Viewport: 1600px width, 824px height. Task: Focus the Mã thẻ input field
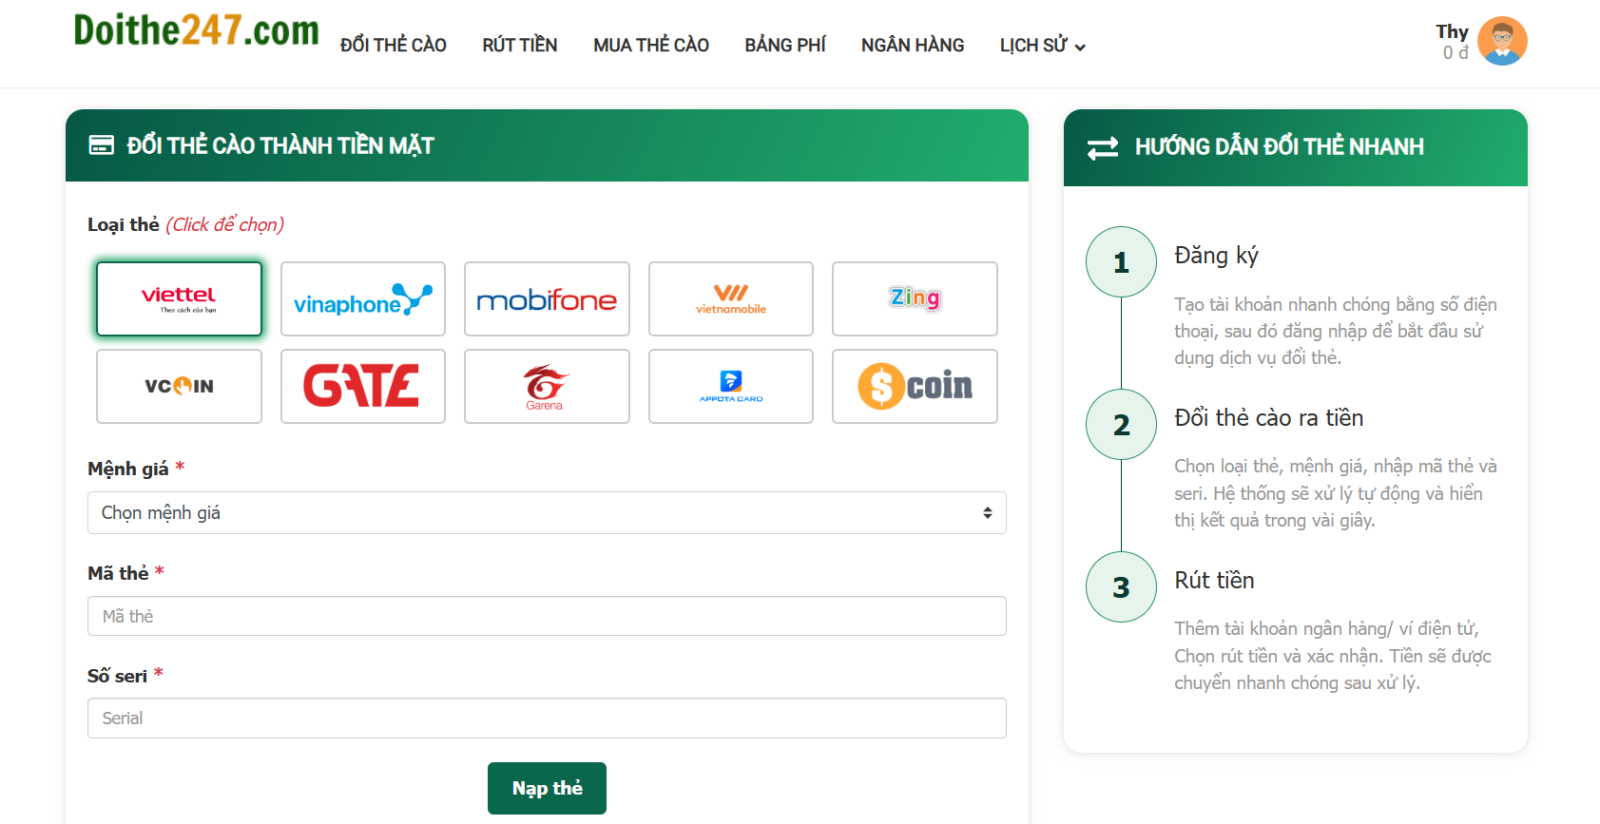[x=547, y=616]
